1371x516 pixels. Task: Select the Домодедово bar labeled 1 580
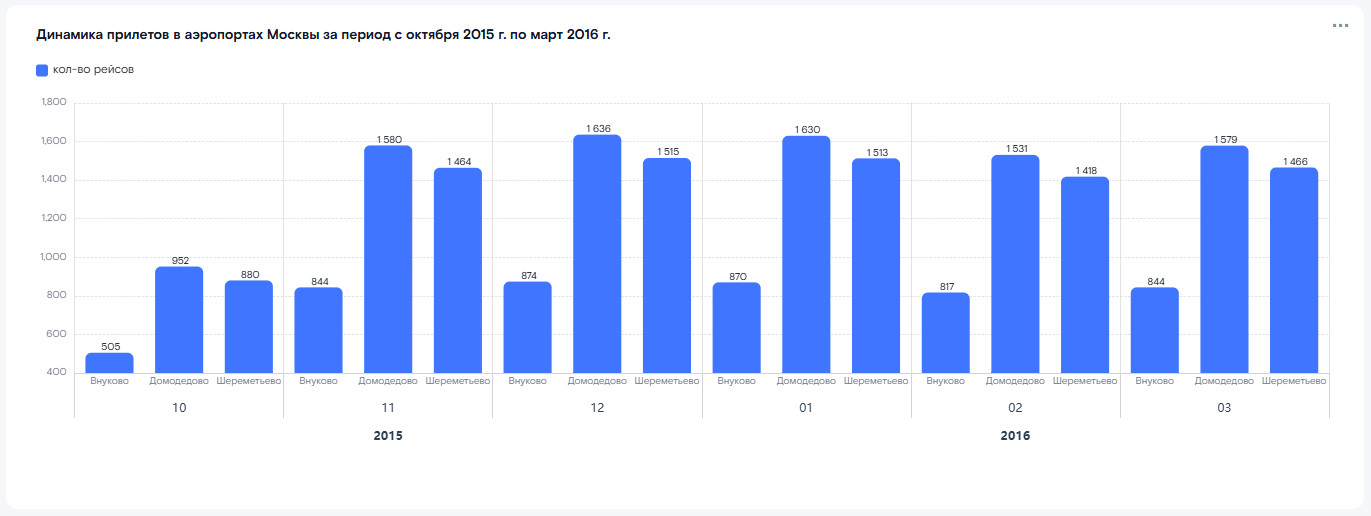(388, 260)
